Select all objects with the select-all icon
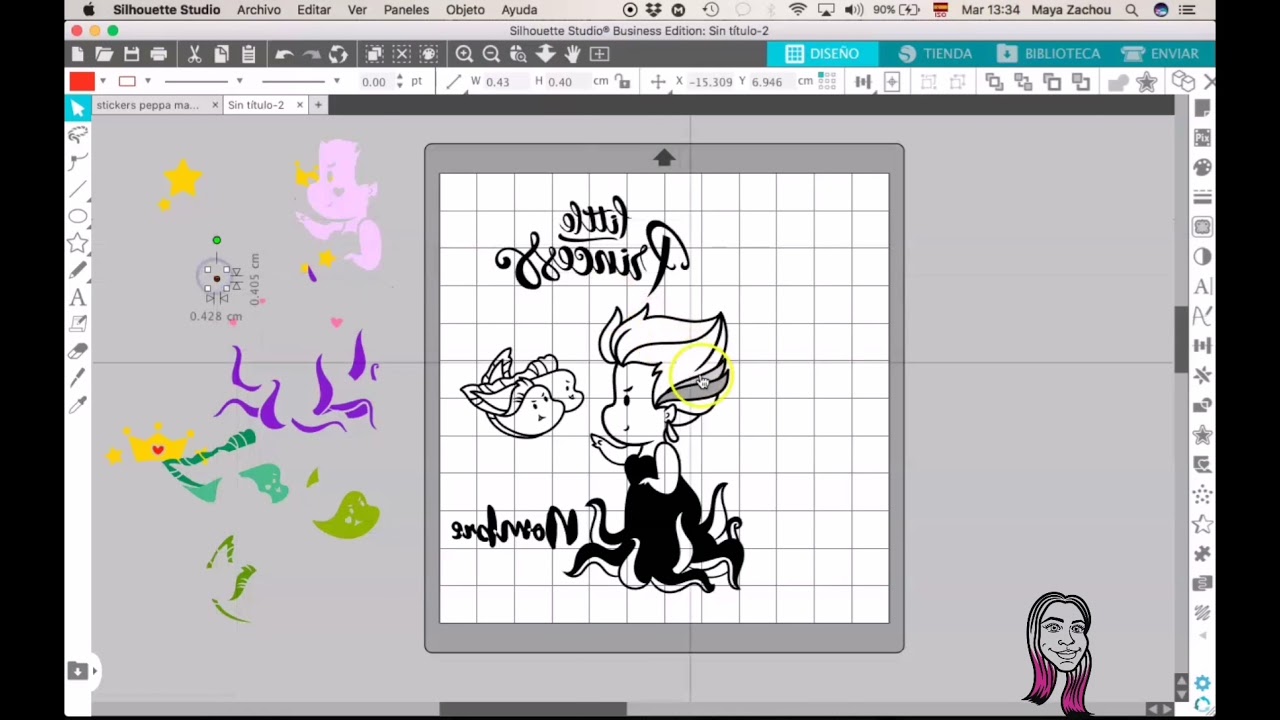The height and width of the screenshot is (720, 1280). [374, 54]
